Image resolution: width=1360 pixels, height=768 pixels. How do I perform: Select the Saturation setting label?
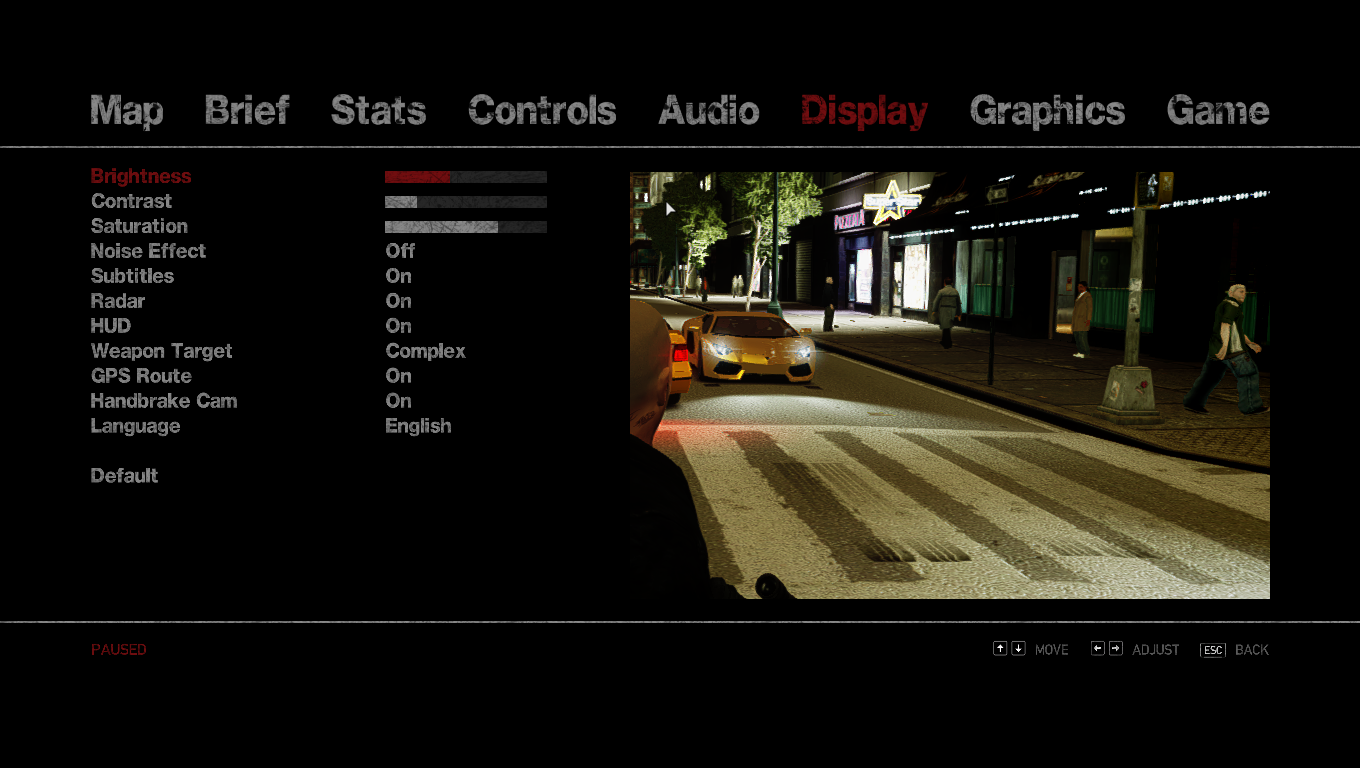[x=139, y=226]
